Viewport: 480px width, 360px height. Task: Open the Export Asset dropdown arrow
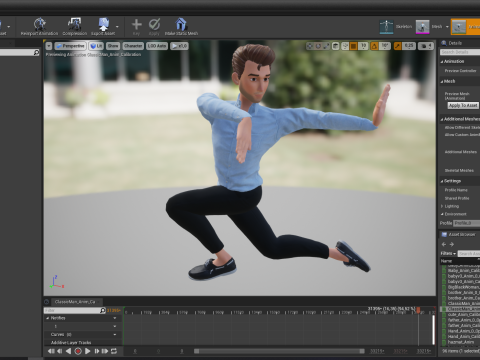(117, 26)
